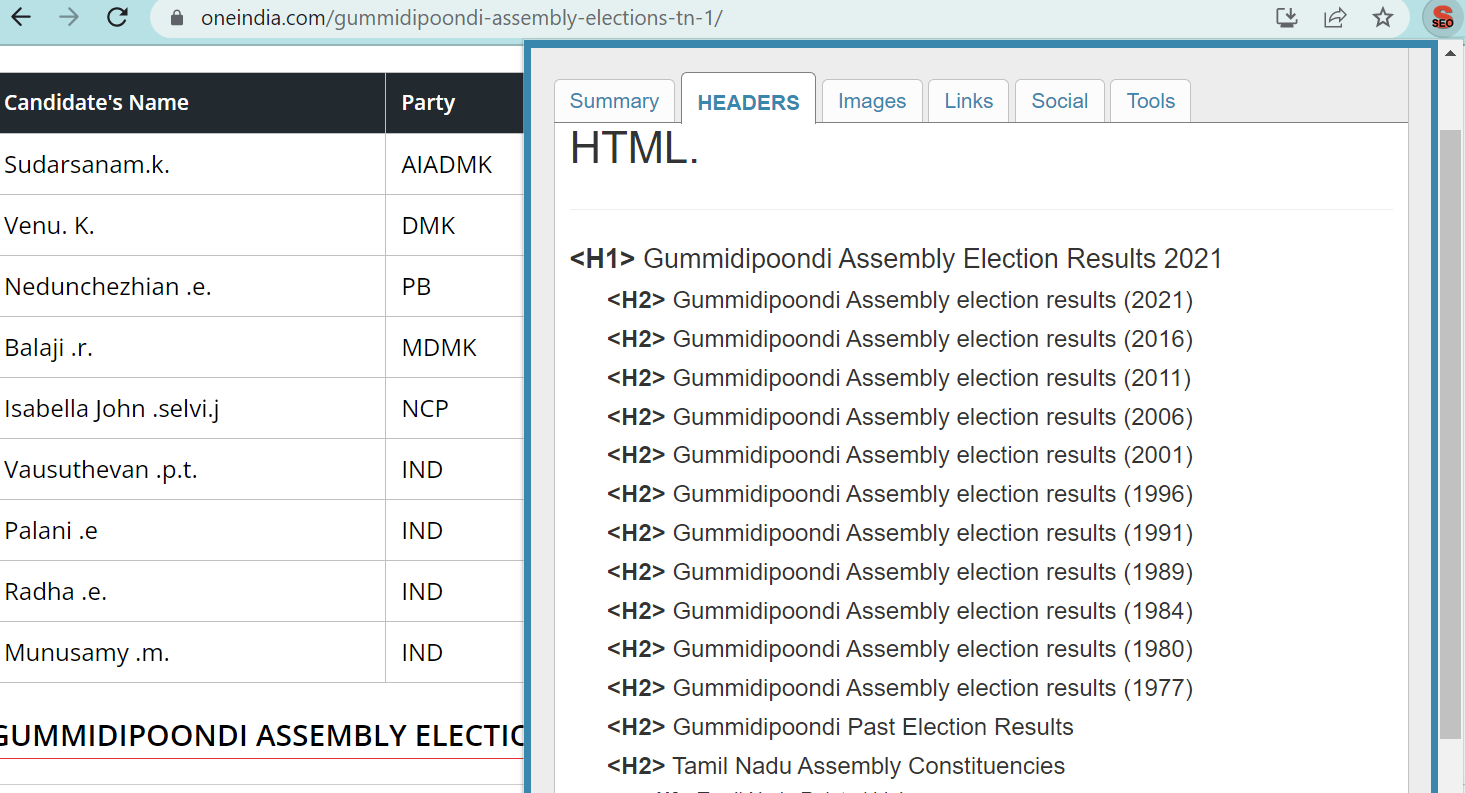Click the large HTML. title in panel
Screen dimensions: 1465x793
pyautogui.click(x=634, y=148)
